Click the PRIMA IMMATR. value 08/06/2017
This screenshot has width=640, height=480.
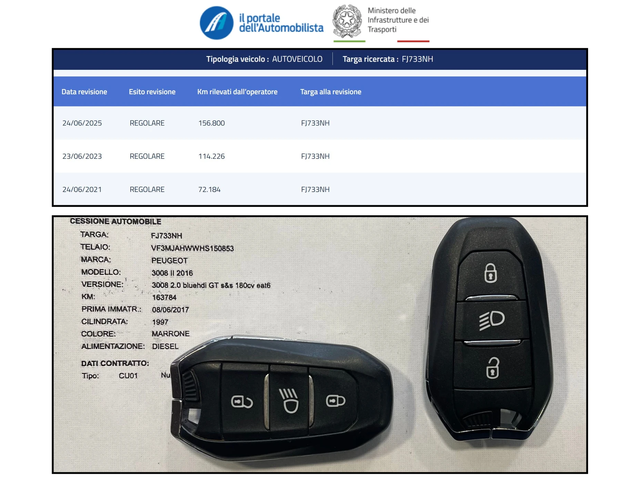point(170,310)
